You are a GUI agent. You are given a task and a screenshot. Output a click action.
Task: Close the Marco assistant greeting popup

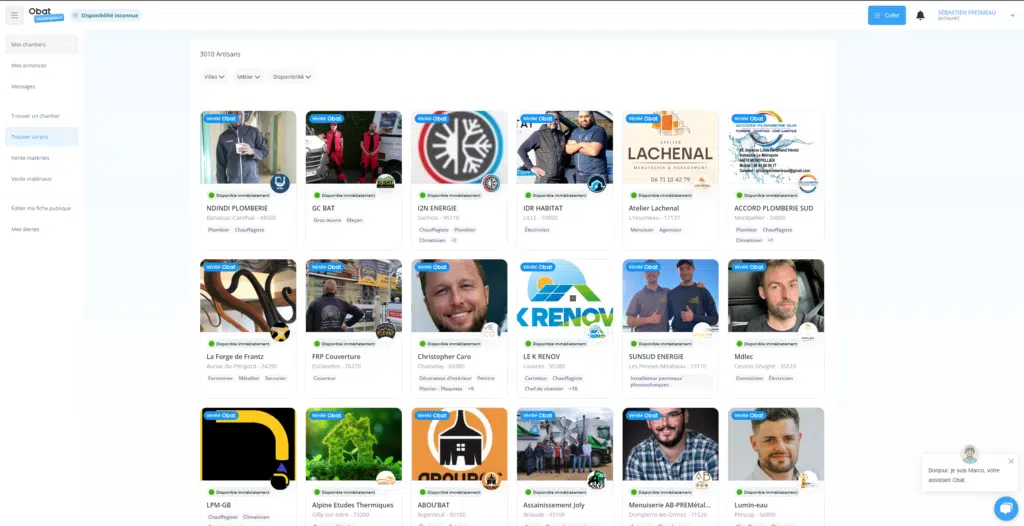coord(1011,461)
